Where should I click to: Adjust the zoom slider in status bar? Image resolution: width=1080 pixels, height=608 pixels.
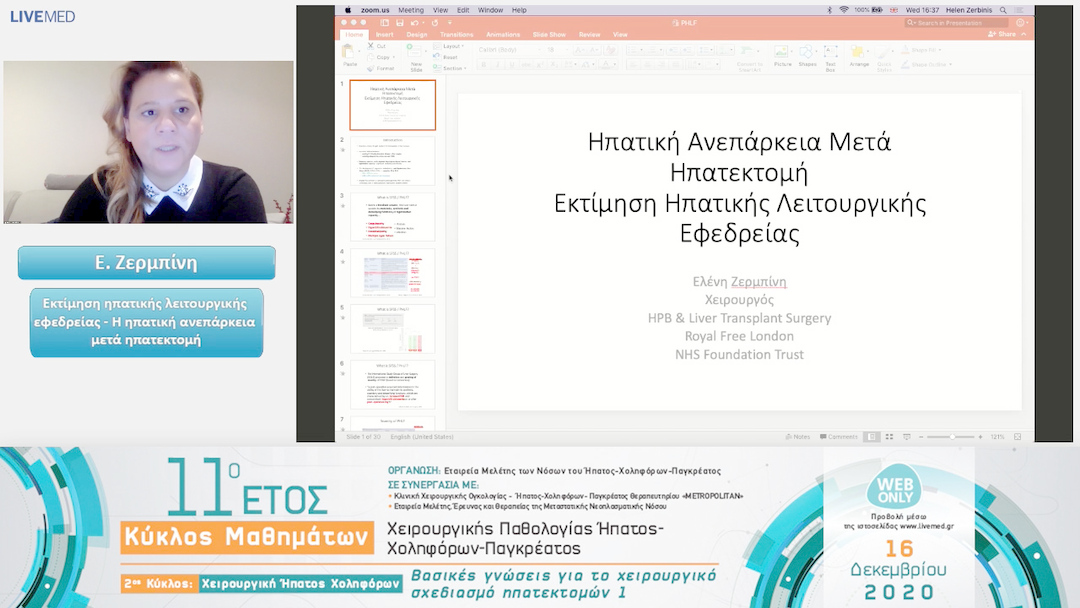(951, 437)
